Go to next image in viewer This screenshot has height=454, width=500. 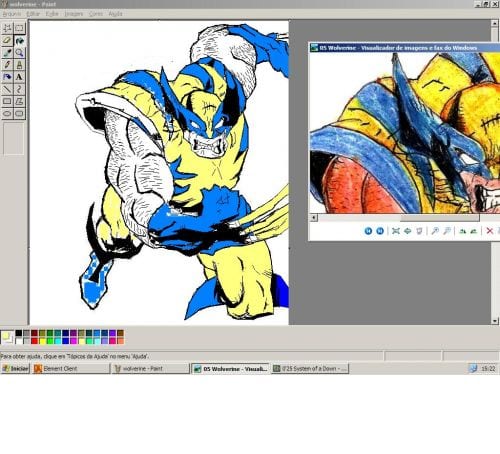pos(380,231)
